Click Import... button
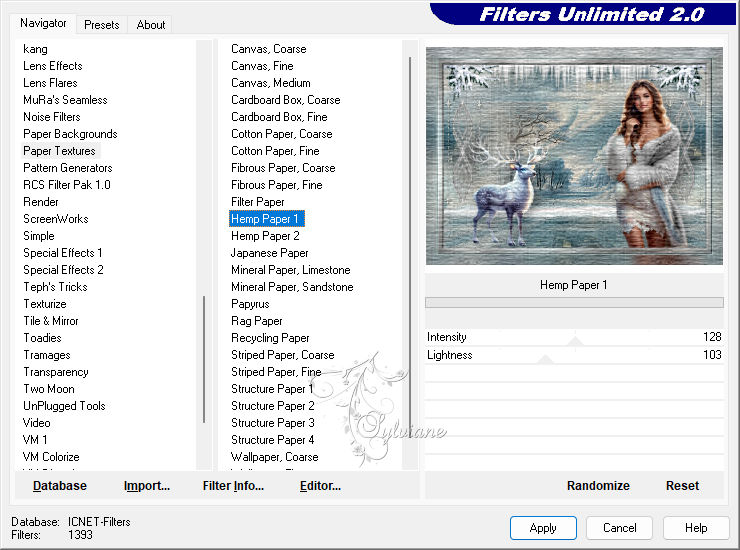Viewport: 740px width, 550px height. (147, 486)
